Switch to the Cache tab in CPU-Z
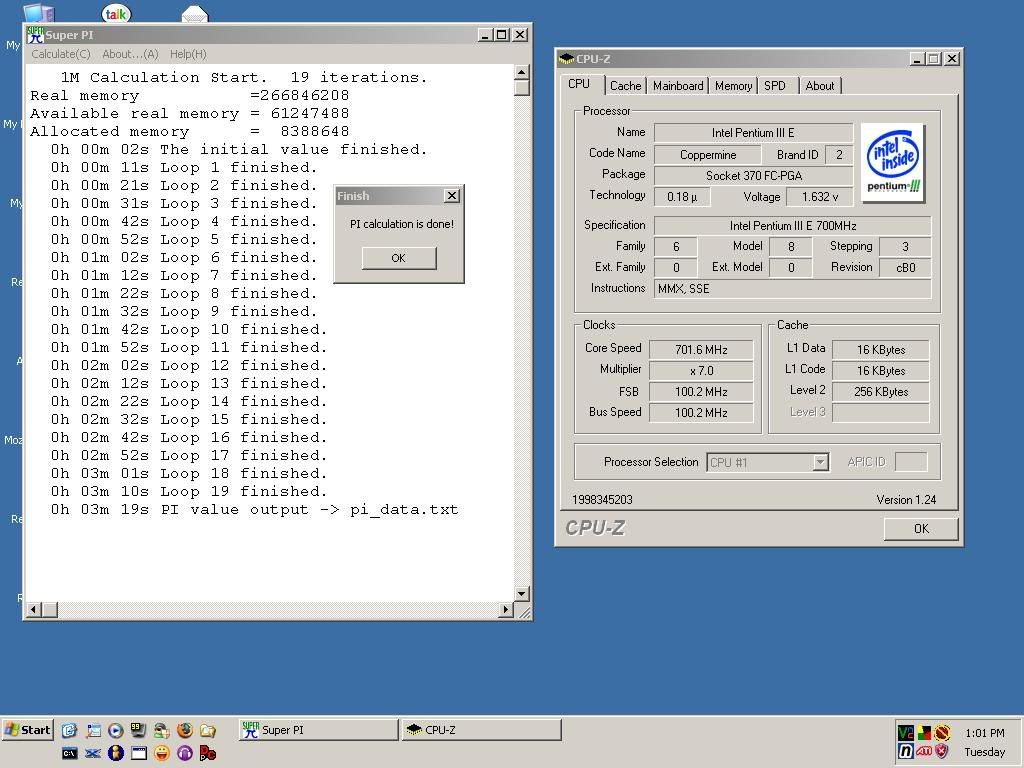The width and height of the screenshot is (1024, 768). [x=626, y=86]
